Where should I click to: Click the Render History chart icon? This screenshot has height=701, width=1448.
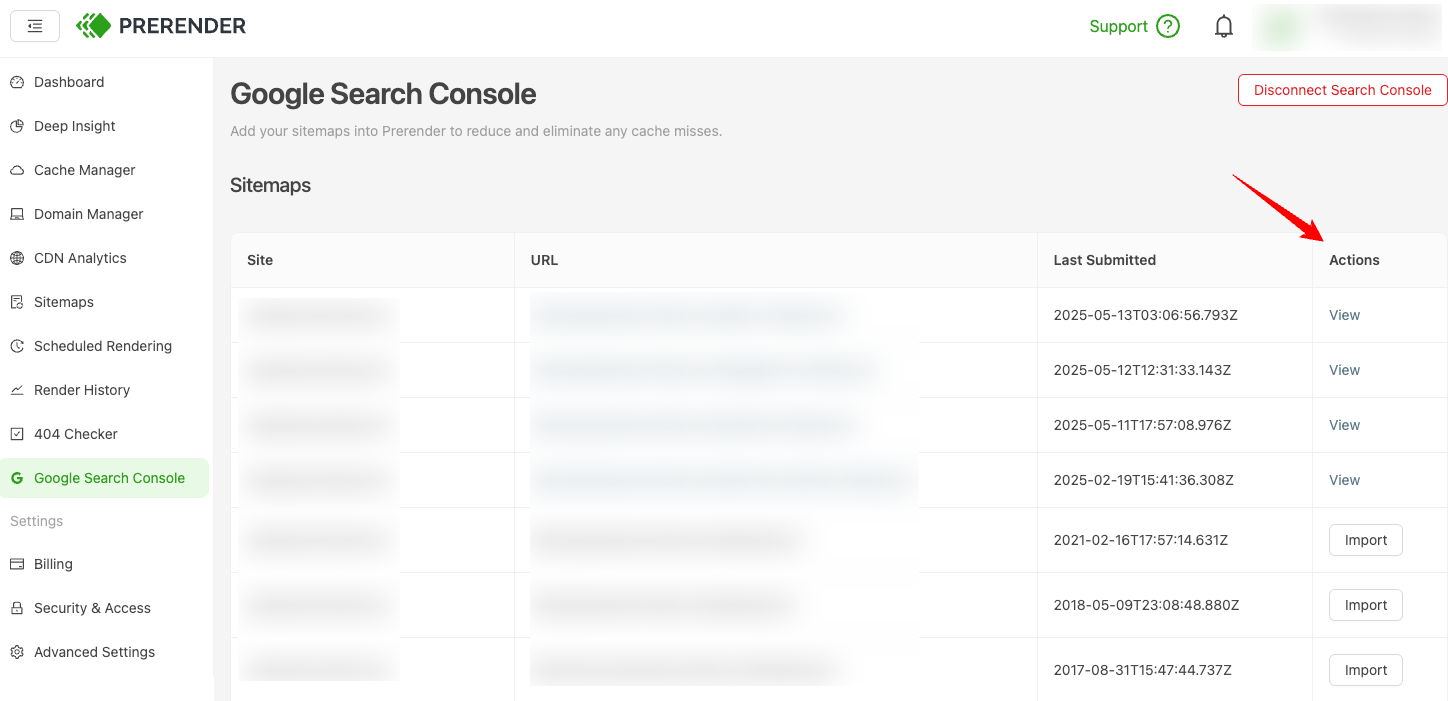tap(17, 390)
